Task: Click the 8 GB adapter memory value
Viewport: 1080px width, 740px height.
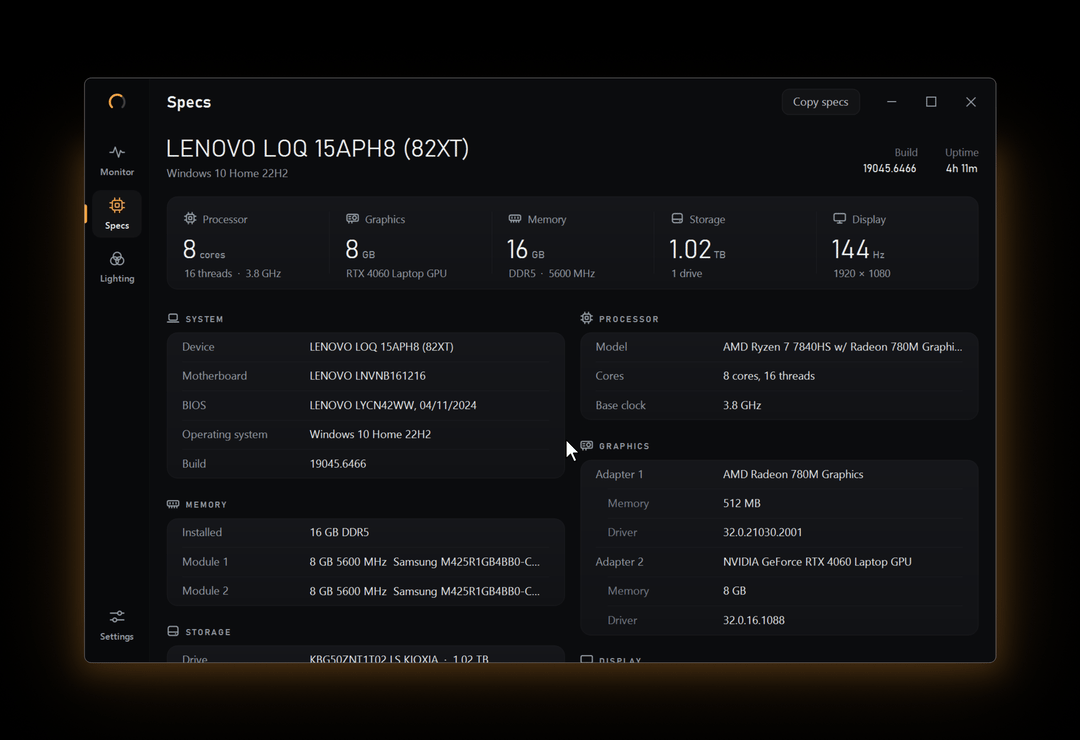Action: [x=734, y=590]
